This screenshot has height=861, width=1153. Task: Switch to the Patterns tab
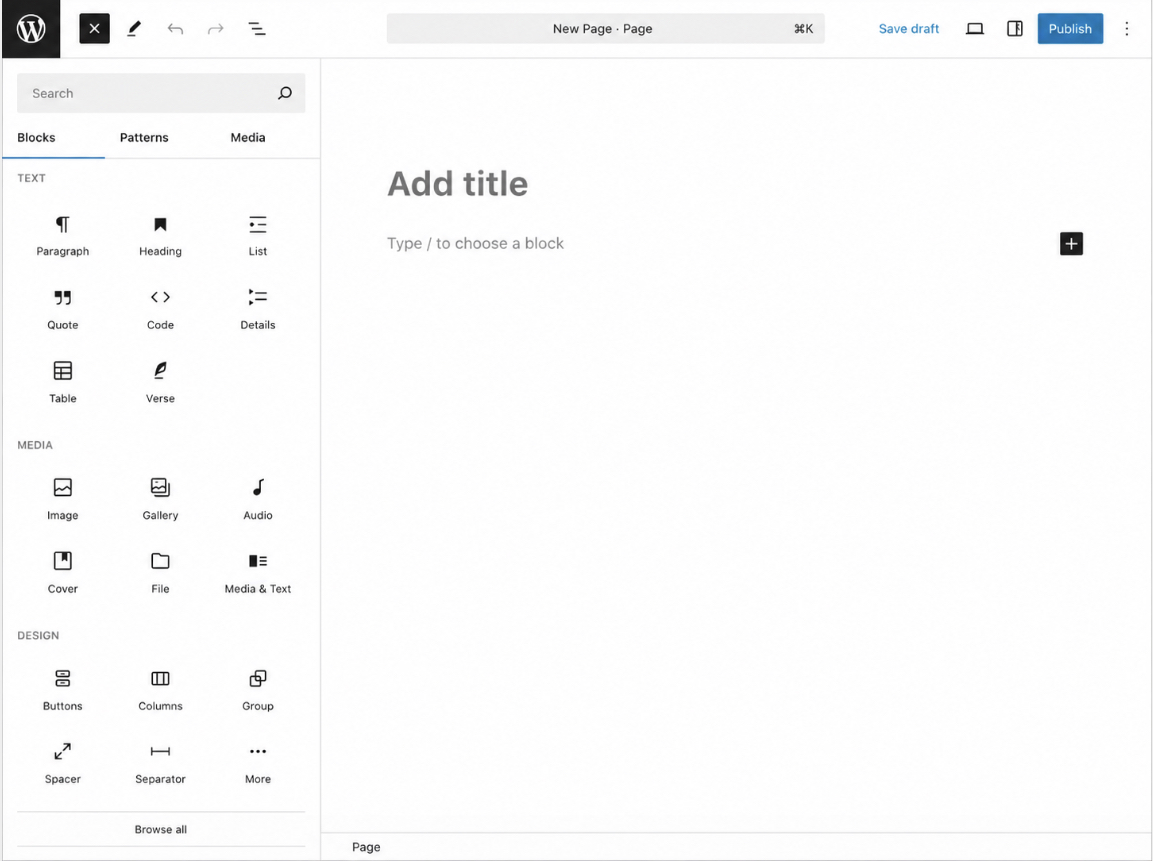coord(144,137)
